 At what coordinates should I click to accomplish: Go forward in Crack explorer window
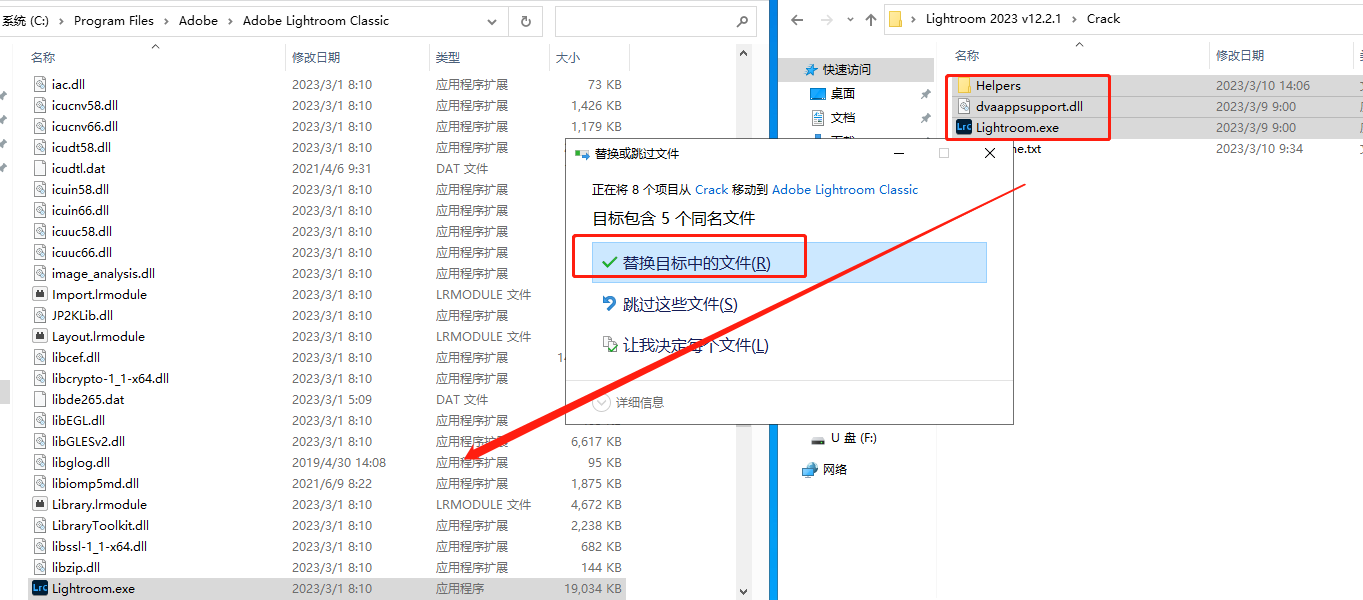click(826, 19)
